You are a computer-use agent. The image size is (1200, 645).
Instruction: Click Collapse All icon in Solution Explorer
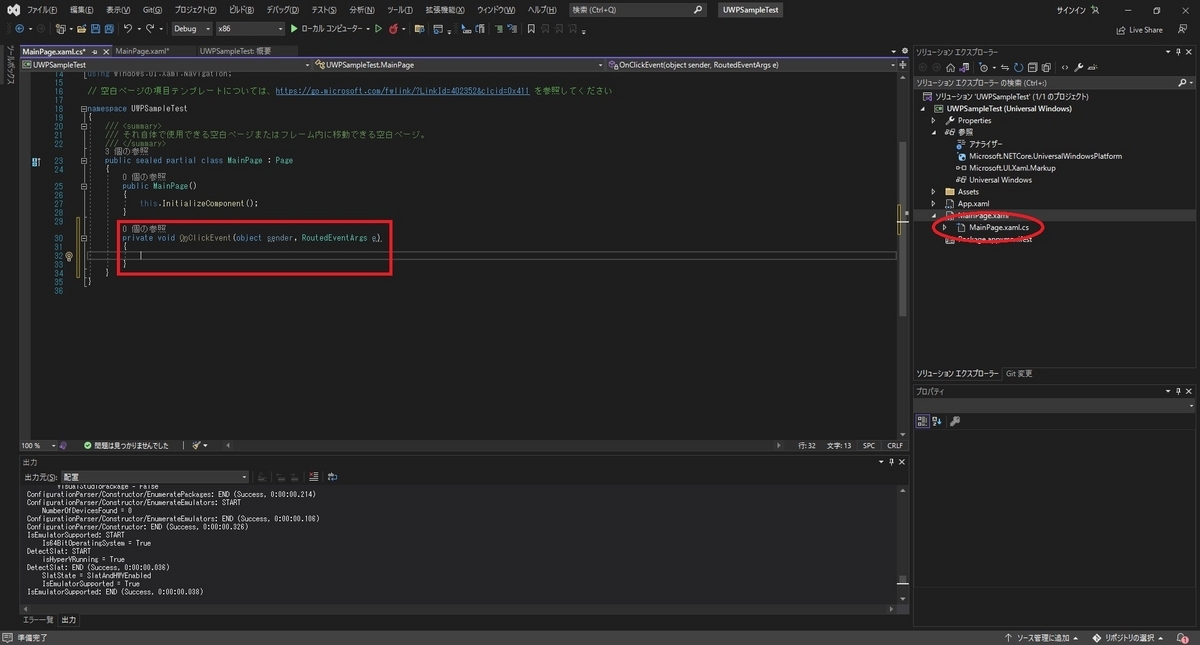pos(1032,68)
